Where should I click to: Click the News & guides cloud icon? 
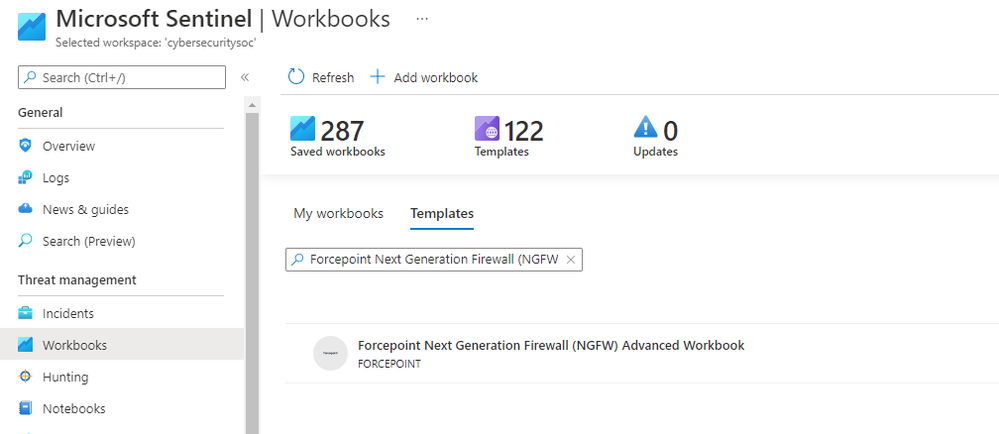pyautogui.click(x=25, y=209)
